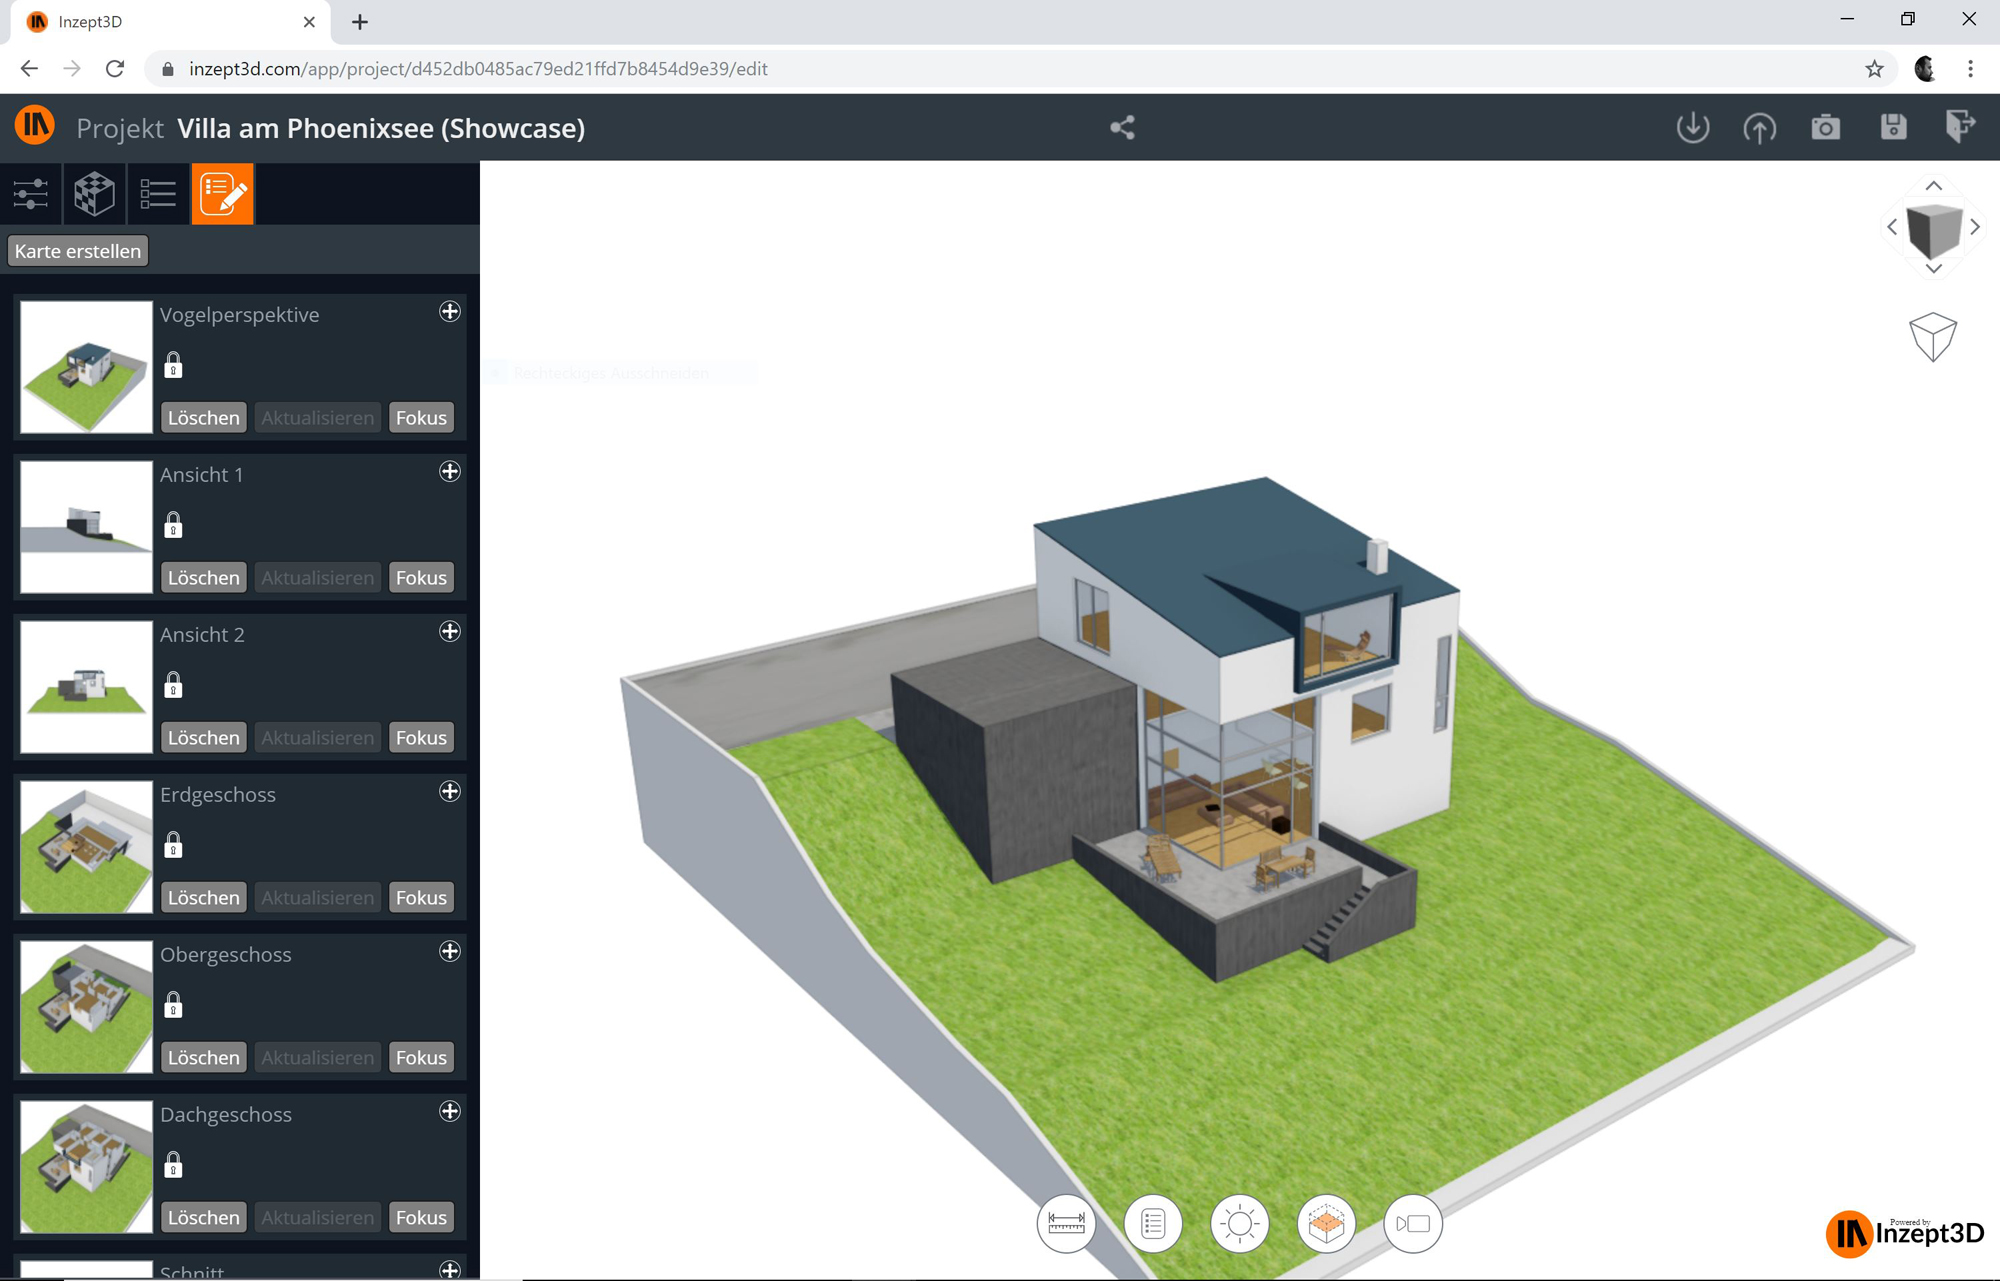Click the floor section plane icon
This screenshot has width=2000, height=1281.
1326,1223
